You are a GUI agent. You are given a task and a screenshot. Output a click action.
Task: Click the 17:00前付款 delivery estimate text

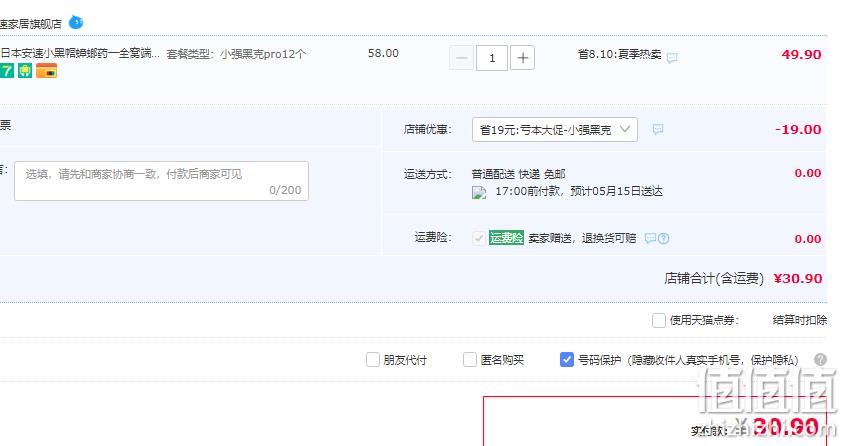click(x=579, y=191)
